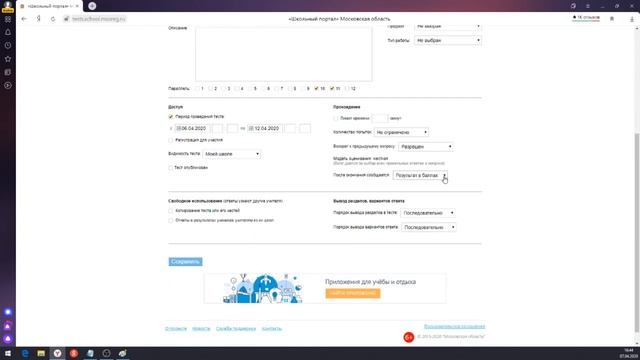Screen dimensions: 640x360
Task: Switch to Yandex Browser in taskbar
Action: tap(58, 353)
